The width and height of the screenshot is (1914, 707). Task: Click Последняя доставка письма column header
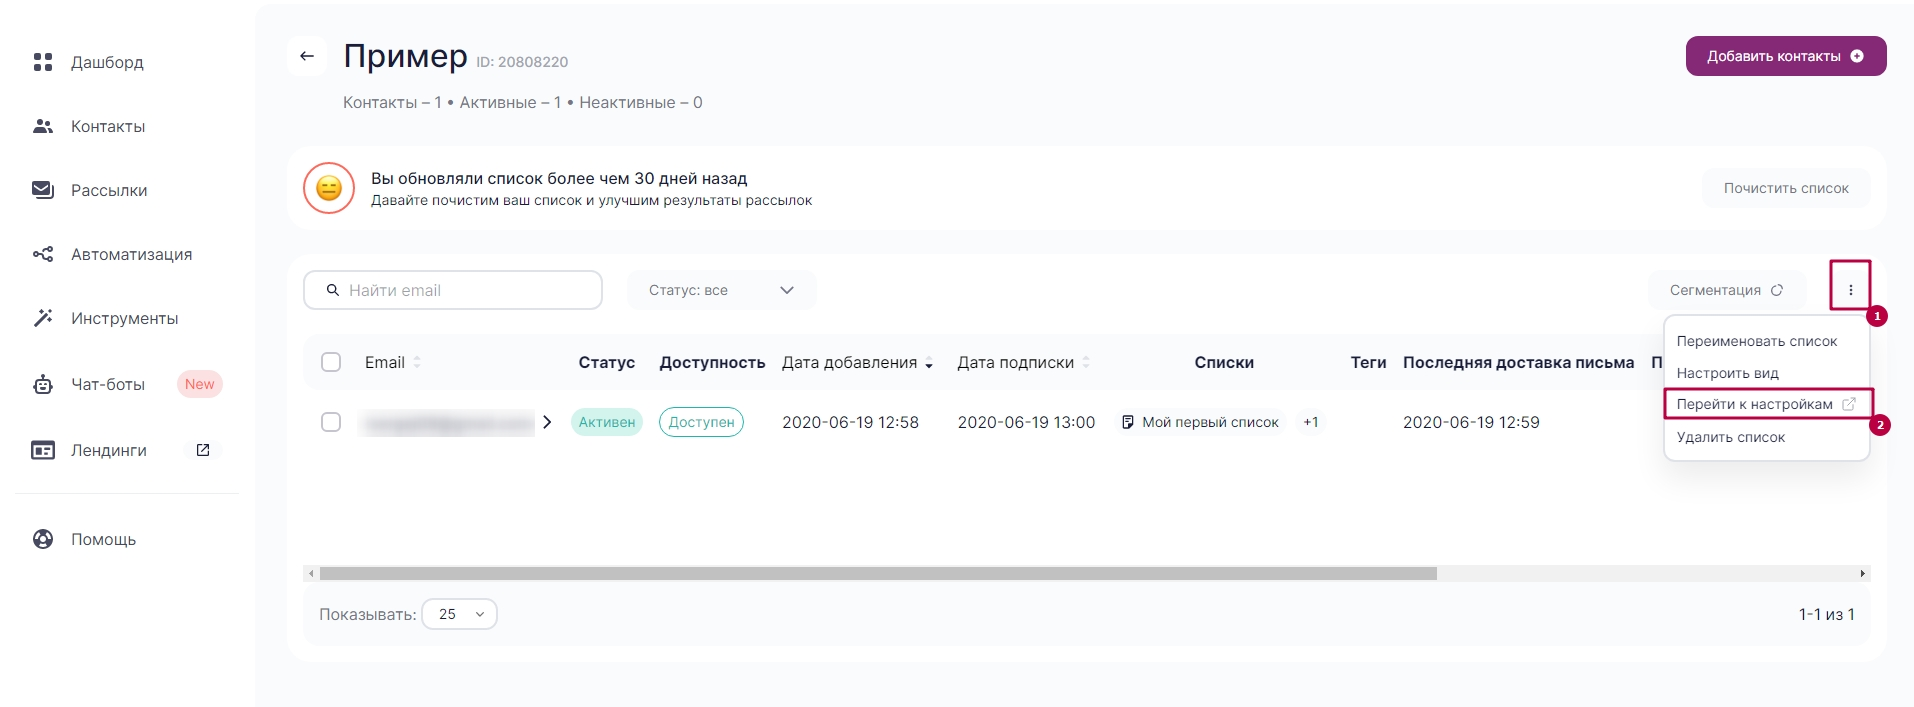tap(1518, 362)
